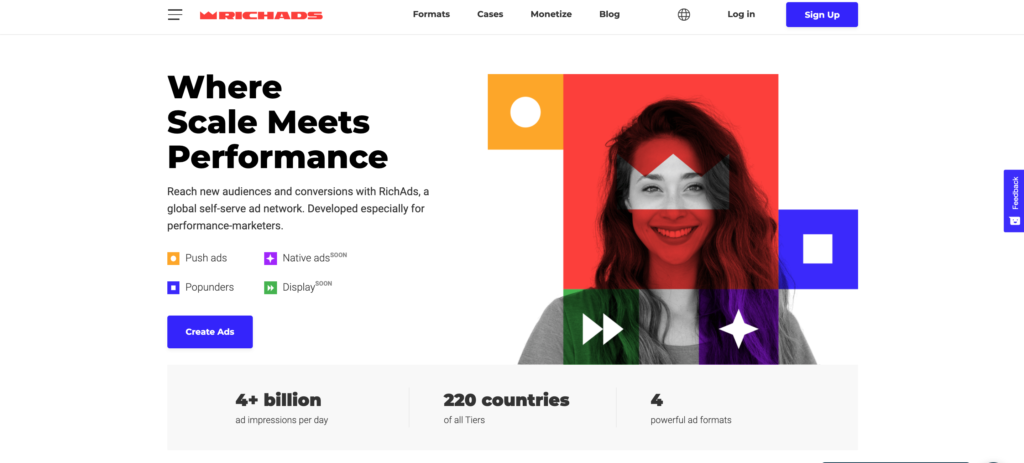Click the blue Popunders square icon
This screenshot has height=463, width=1024.
click(x=173, y=287)
